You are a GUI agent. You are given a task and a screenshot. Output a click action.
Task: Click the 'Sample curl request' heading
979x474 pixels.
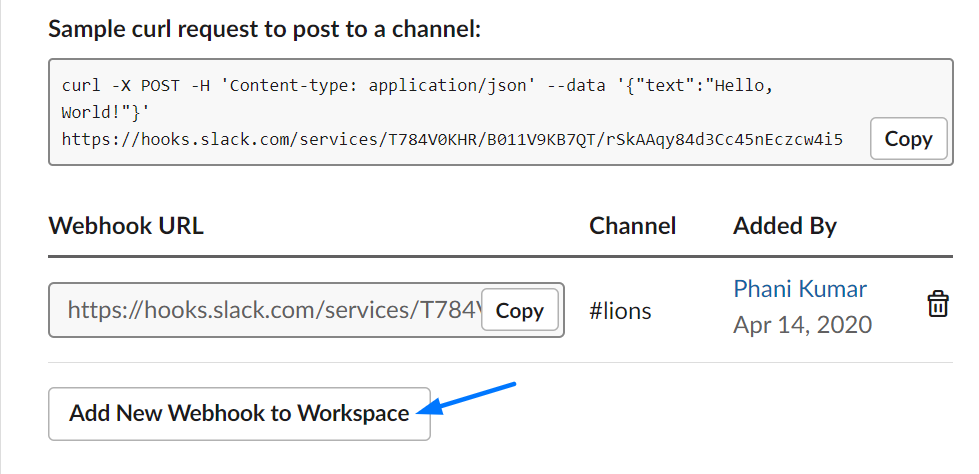click(x=265, y=29)
